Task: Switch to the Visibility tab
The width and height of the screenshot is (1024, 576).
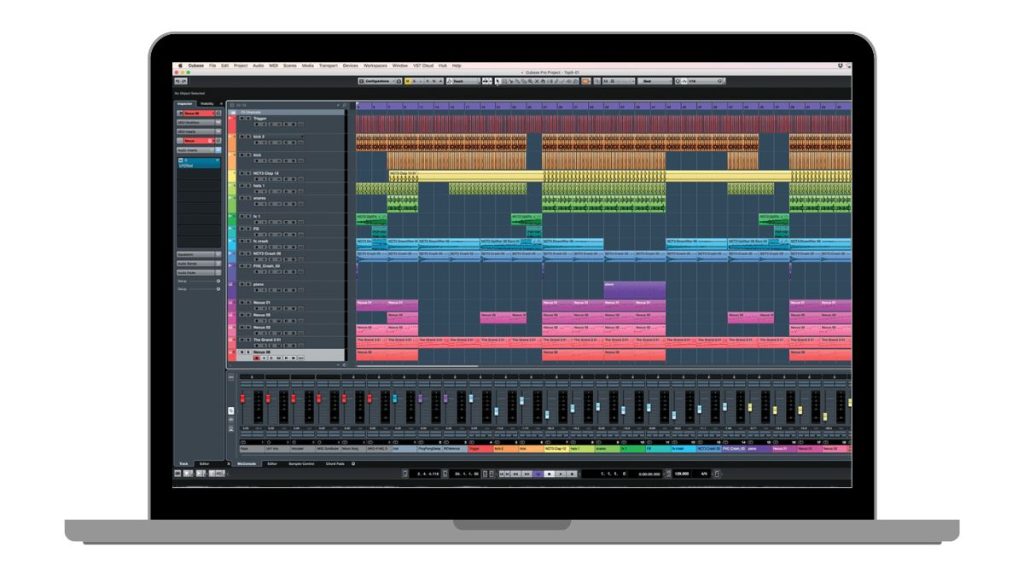Action: coord(208,104)
